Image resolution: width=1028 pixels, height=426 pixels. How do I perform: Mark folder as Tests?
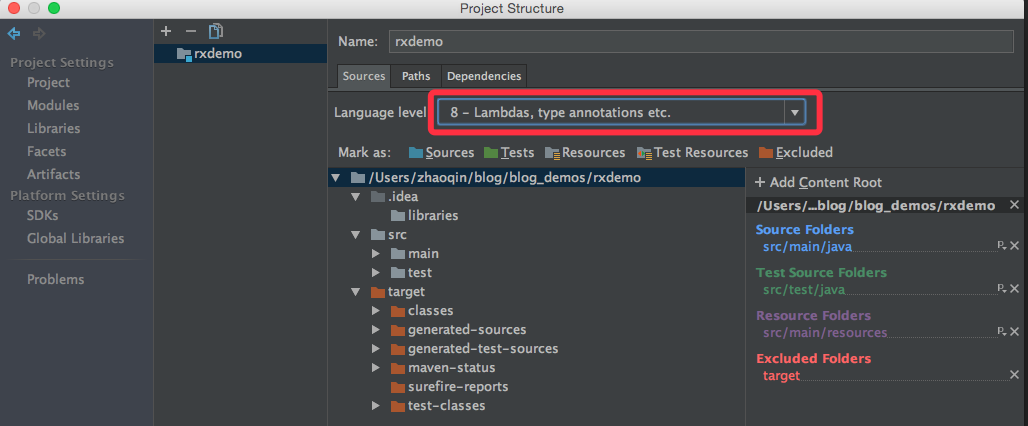[x=509, y=152]
